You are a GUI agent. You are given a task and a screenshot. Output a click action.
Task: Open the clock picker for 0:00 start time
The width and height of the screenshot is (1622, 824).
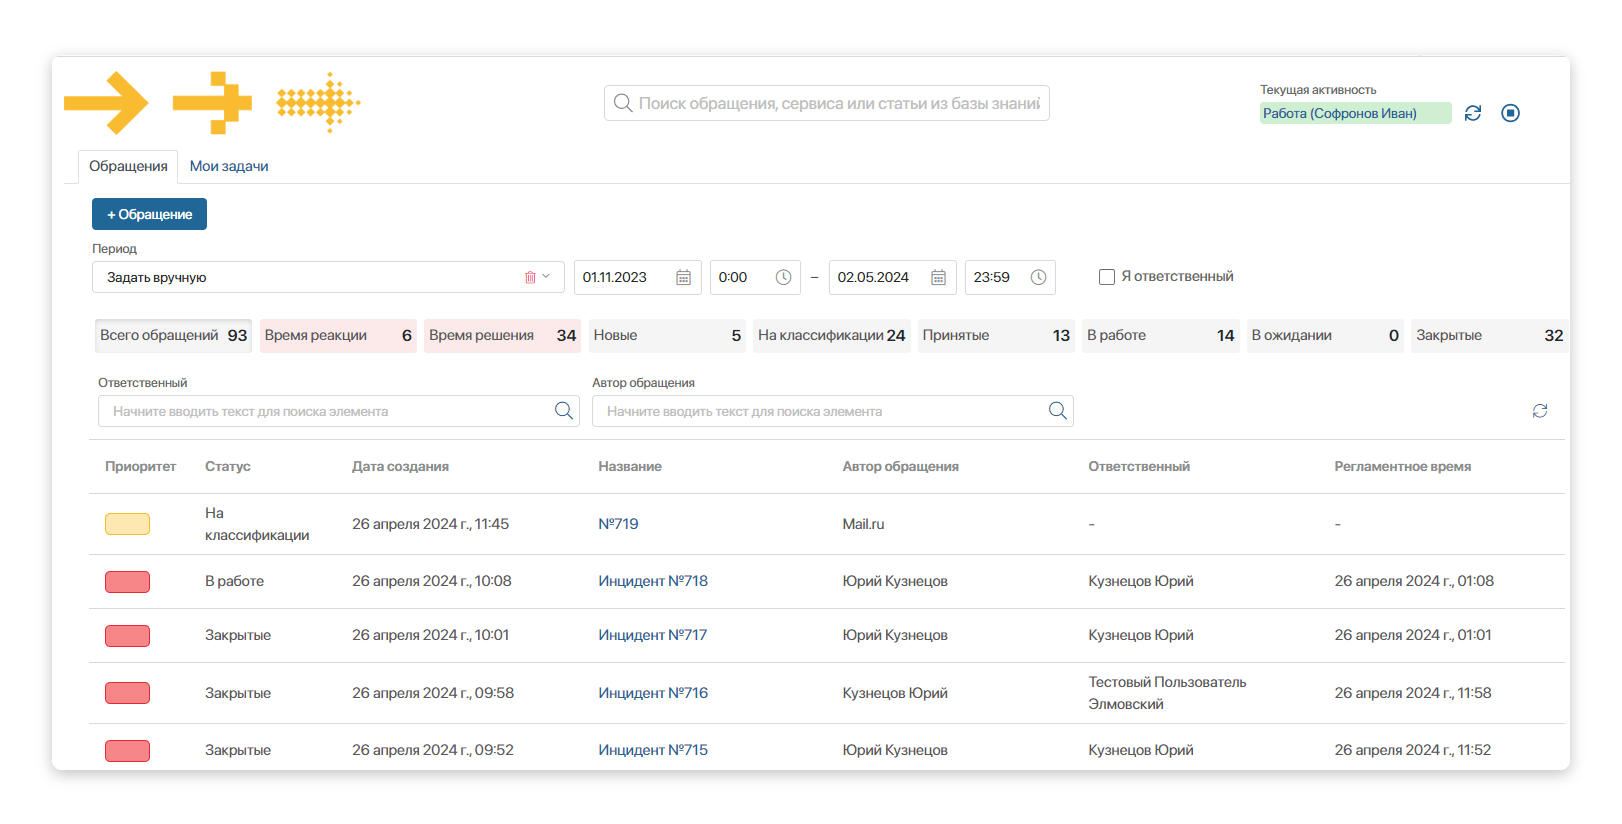click(783, 277)
